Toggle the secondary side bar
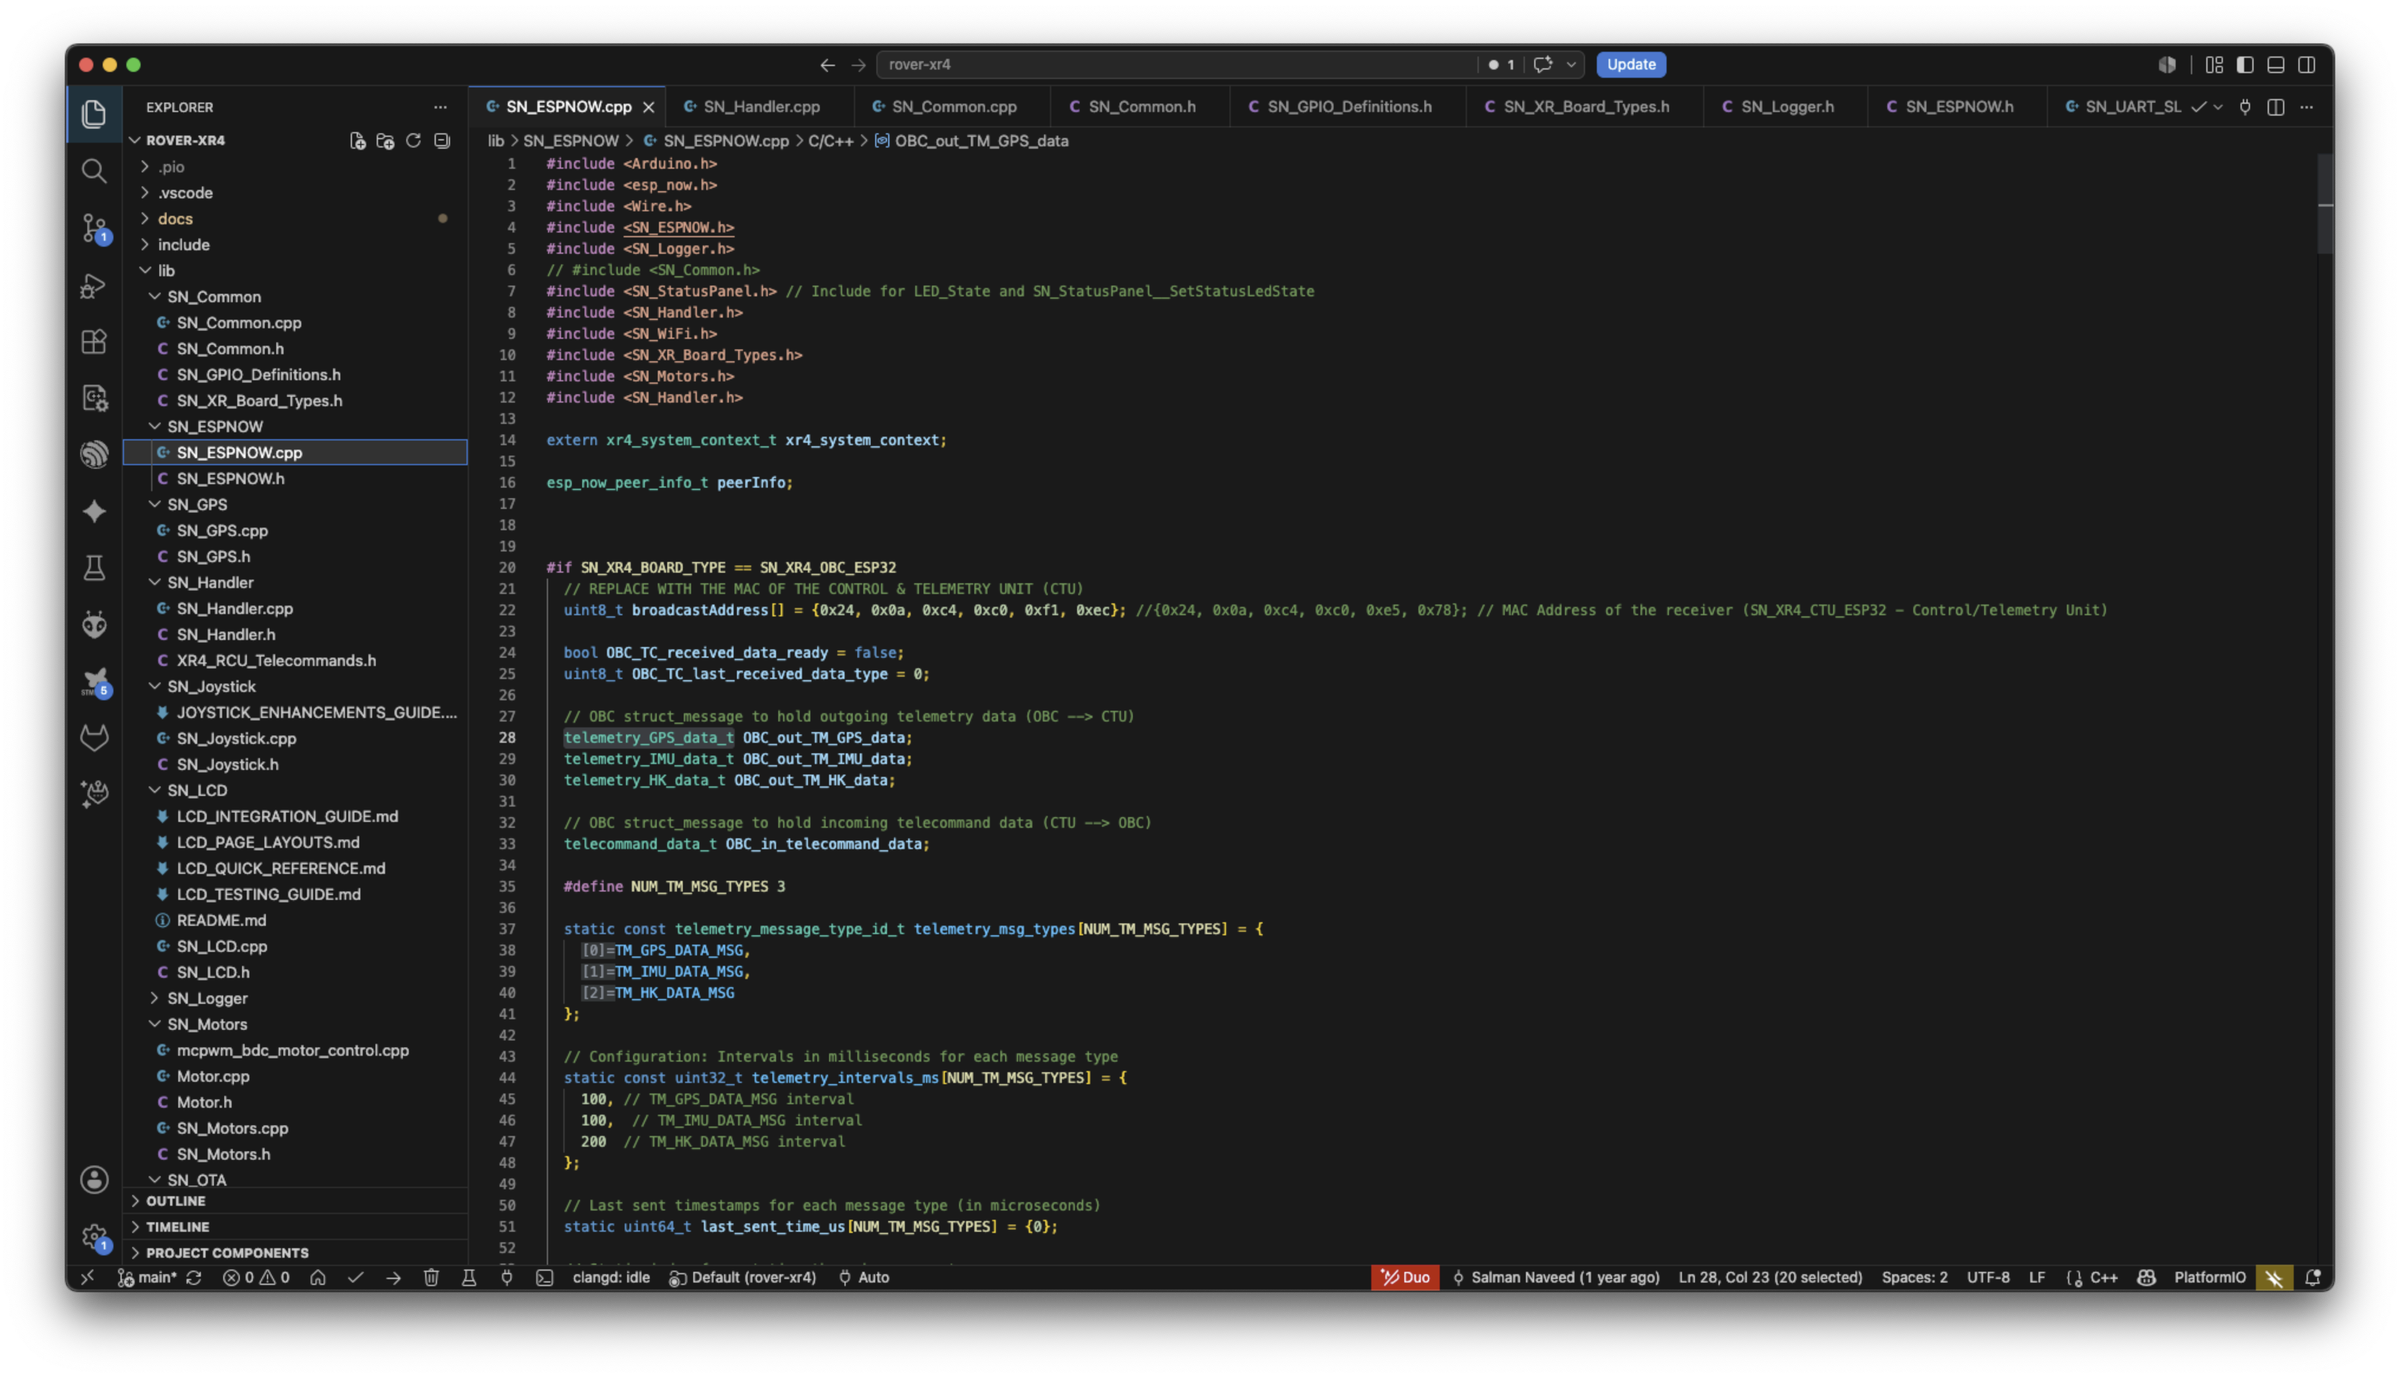 (x=2307, y=65)
